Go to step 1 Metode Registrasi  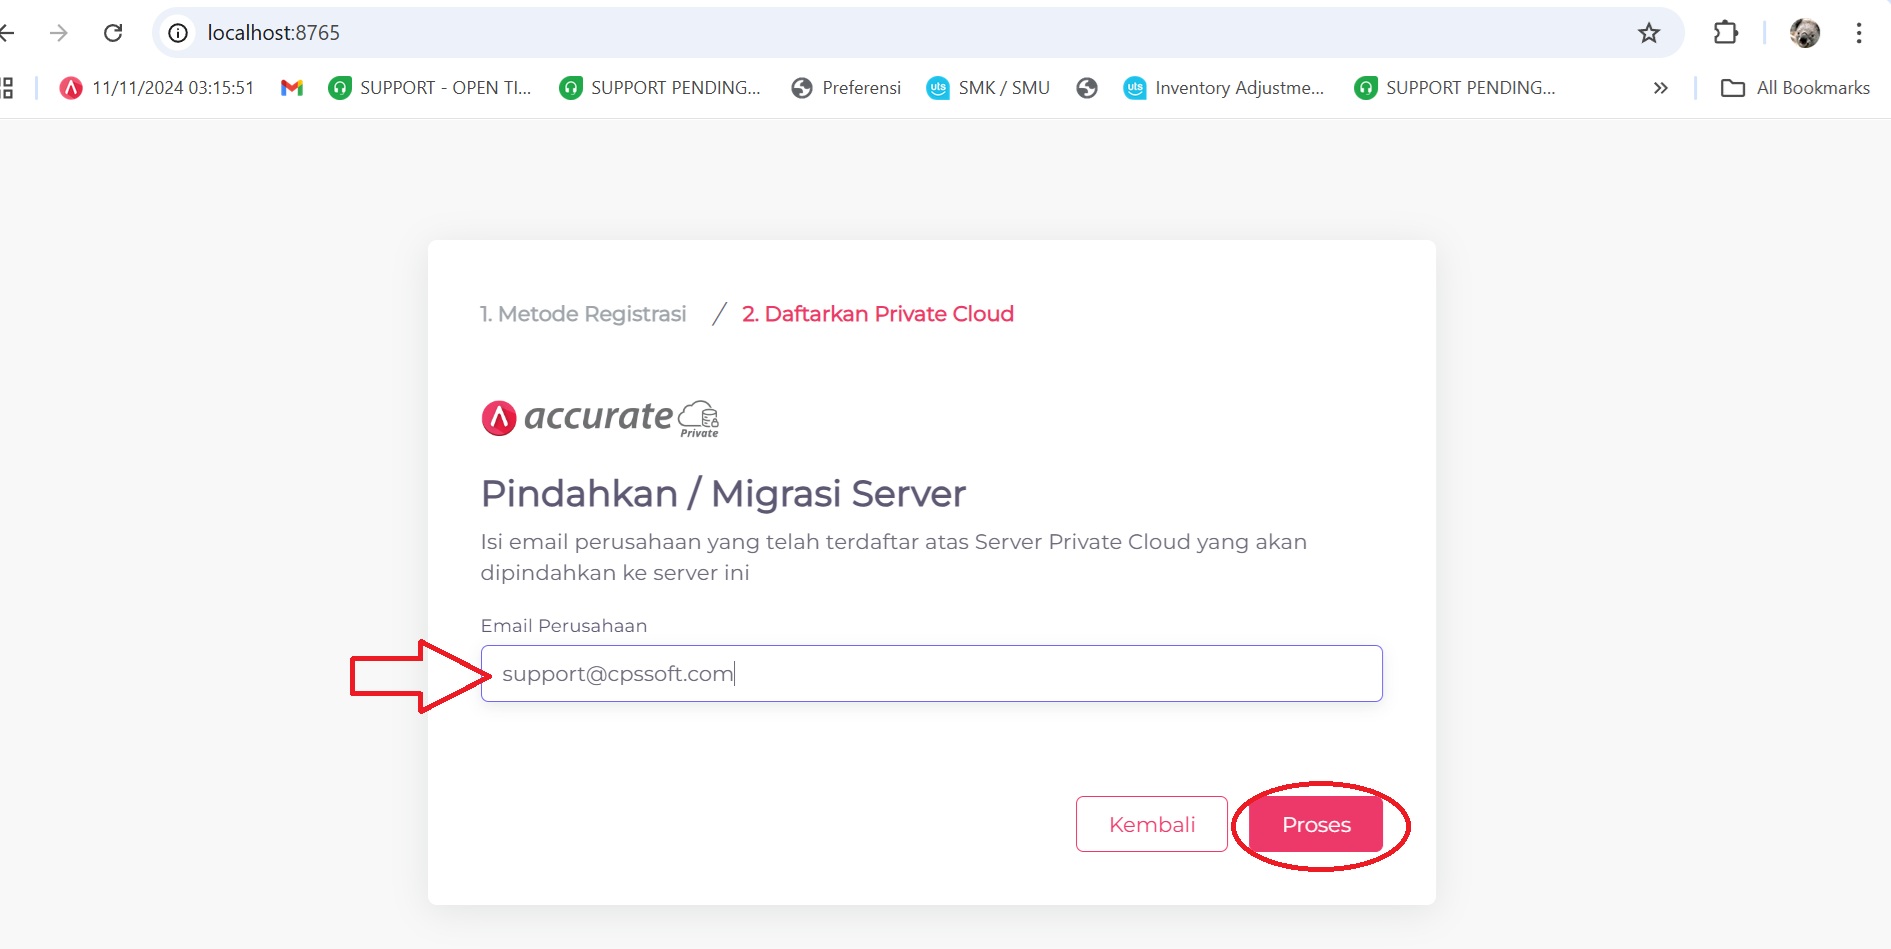coord(583,314)
